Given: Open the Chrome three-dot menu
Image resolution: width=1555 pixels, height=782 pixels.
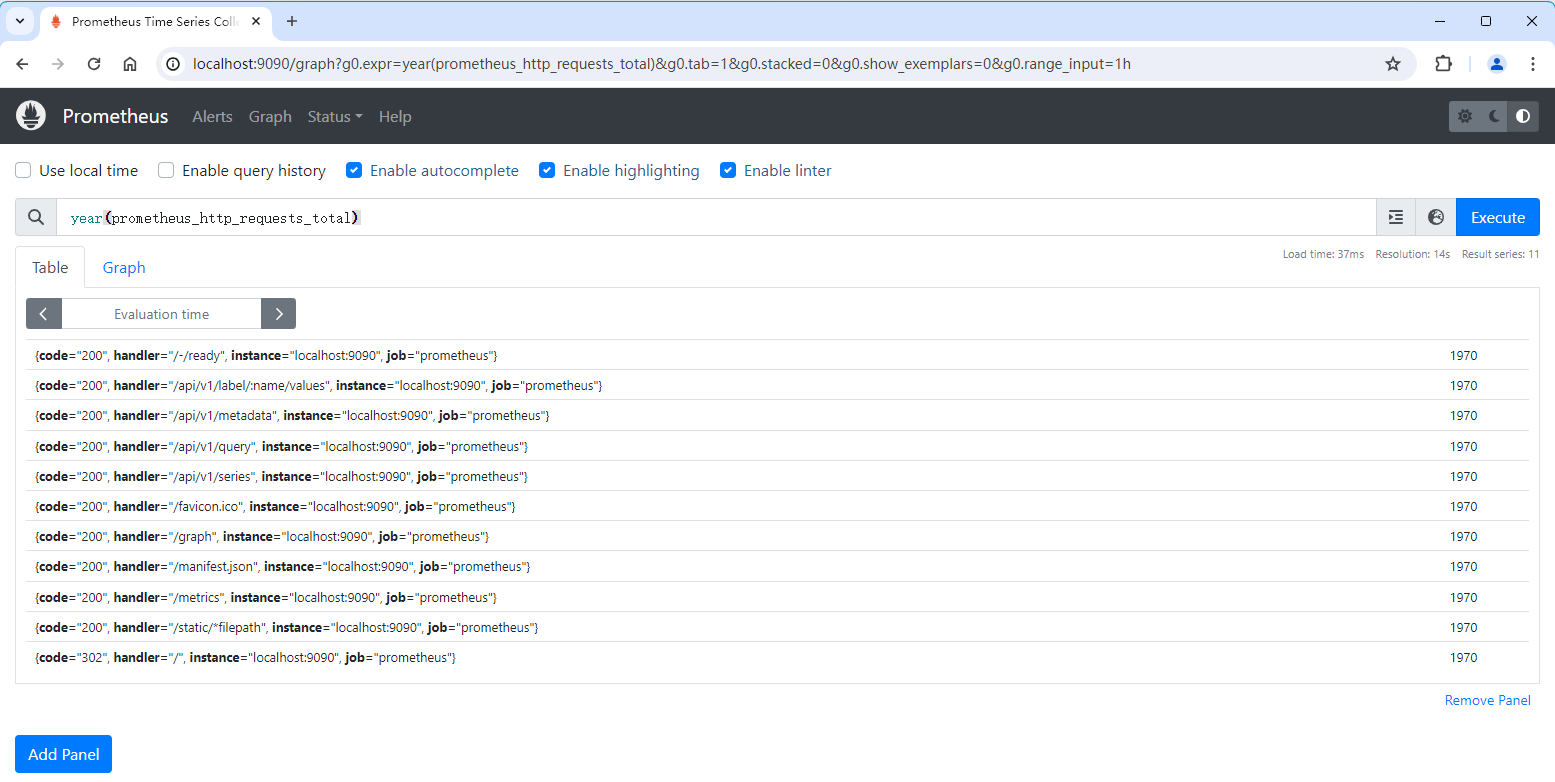Looking at the screenshot, I should click(x=1533, y=64).
